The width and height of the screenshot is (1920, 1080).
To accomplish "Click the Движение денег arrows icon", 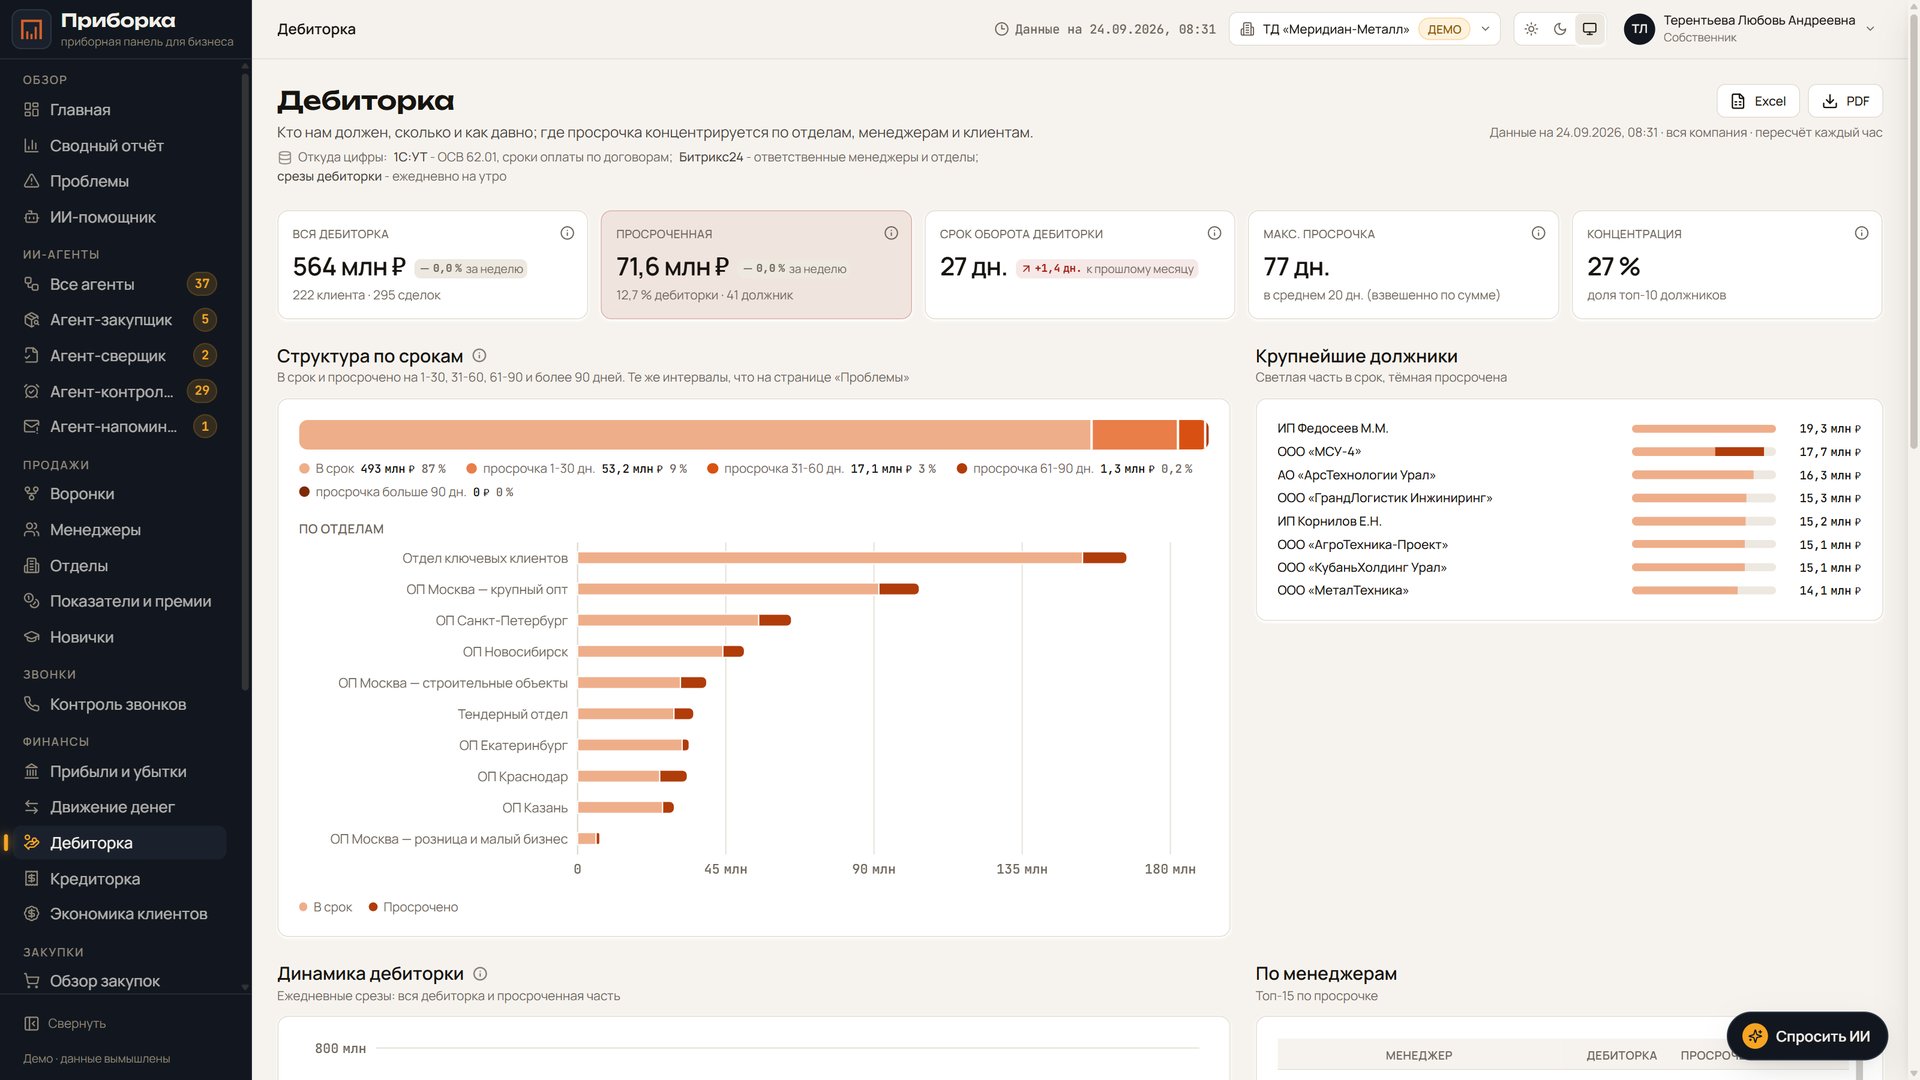I will tap(31, 807).
